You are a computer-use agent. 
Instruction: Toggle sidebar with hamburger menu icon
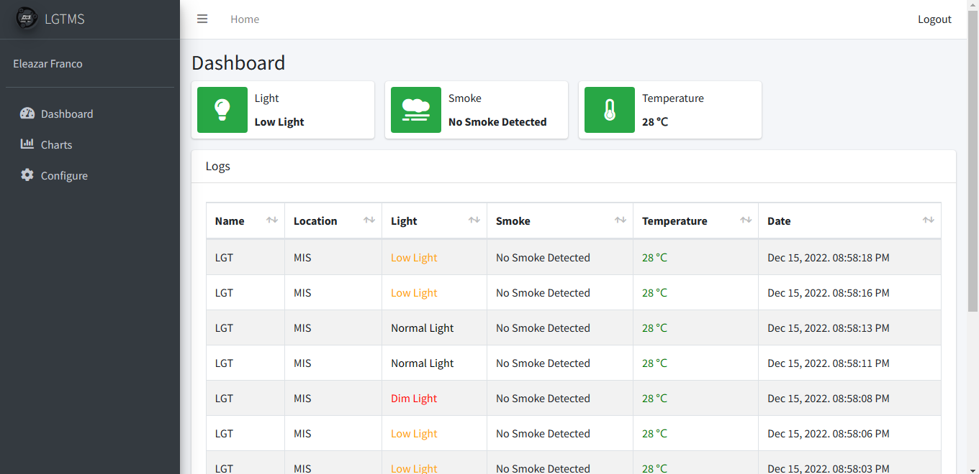point(202,19)
